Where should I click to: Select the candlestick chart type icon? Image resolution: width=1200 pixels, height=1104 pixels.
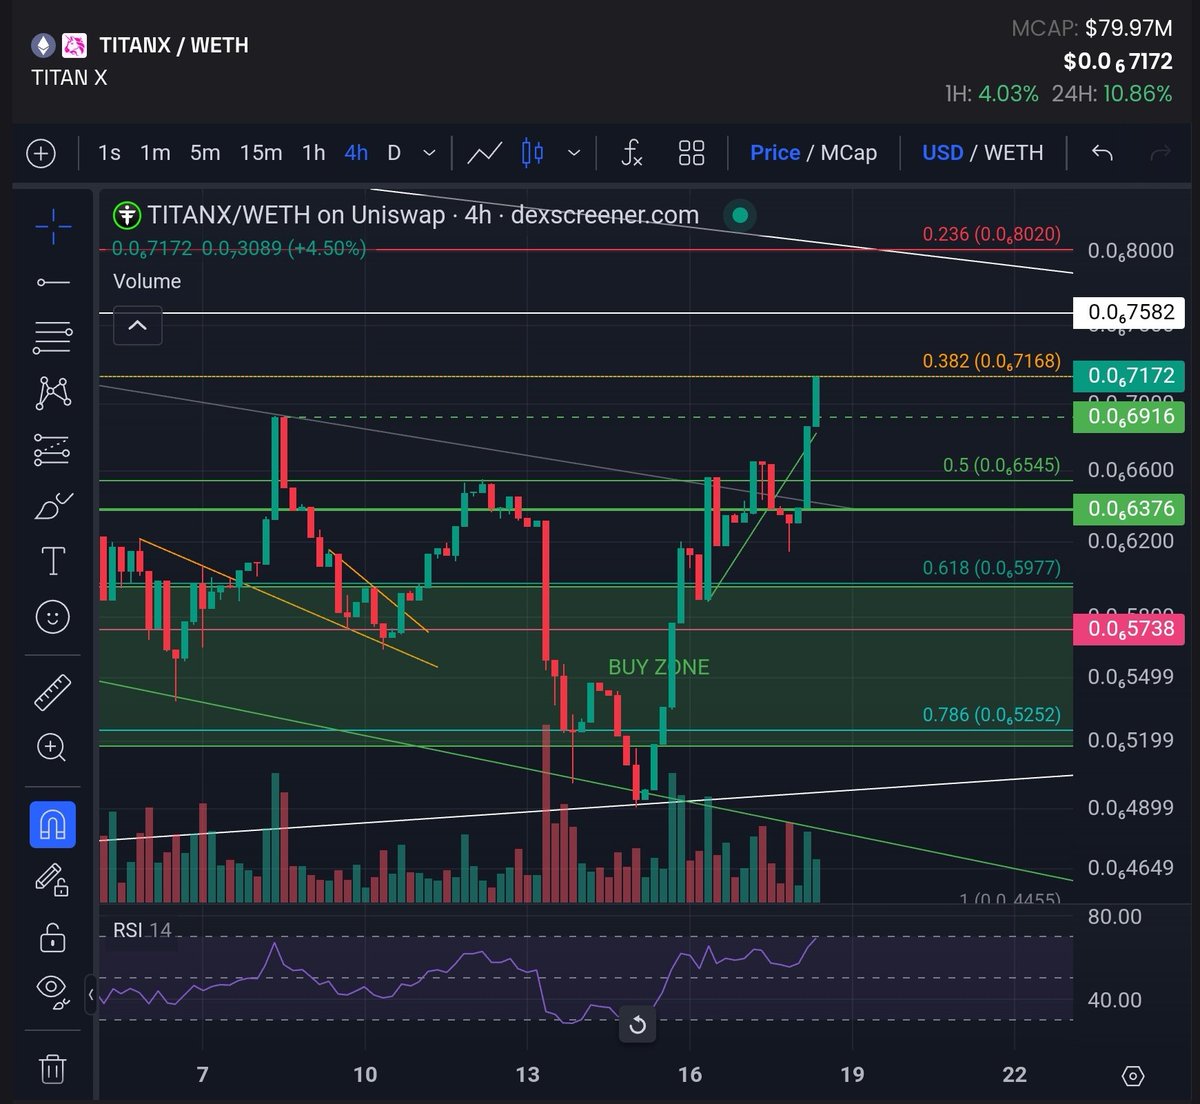click(x=532, y=153)
